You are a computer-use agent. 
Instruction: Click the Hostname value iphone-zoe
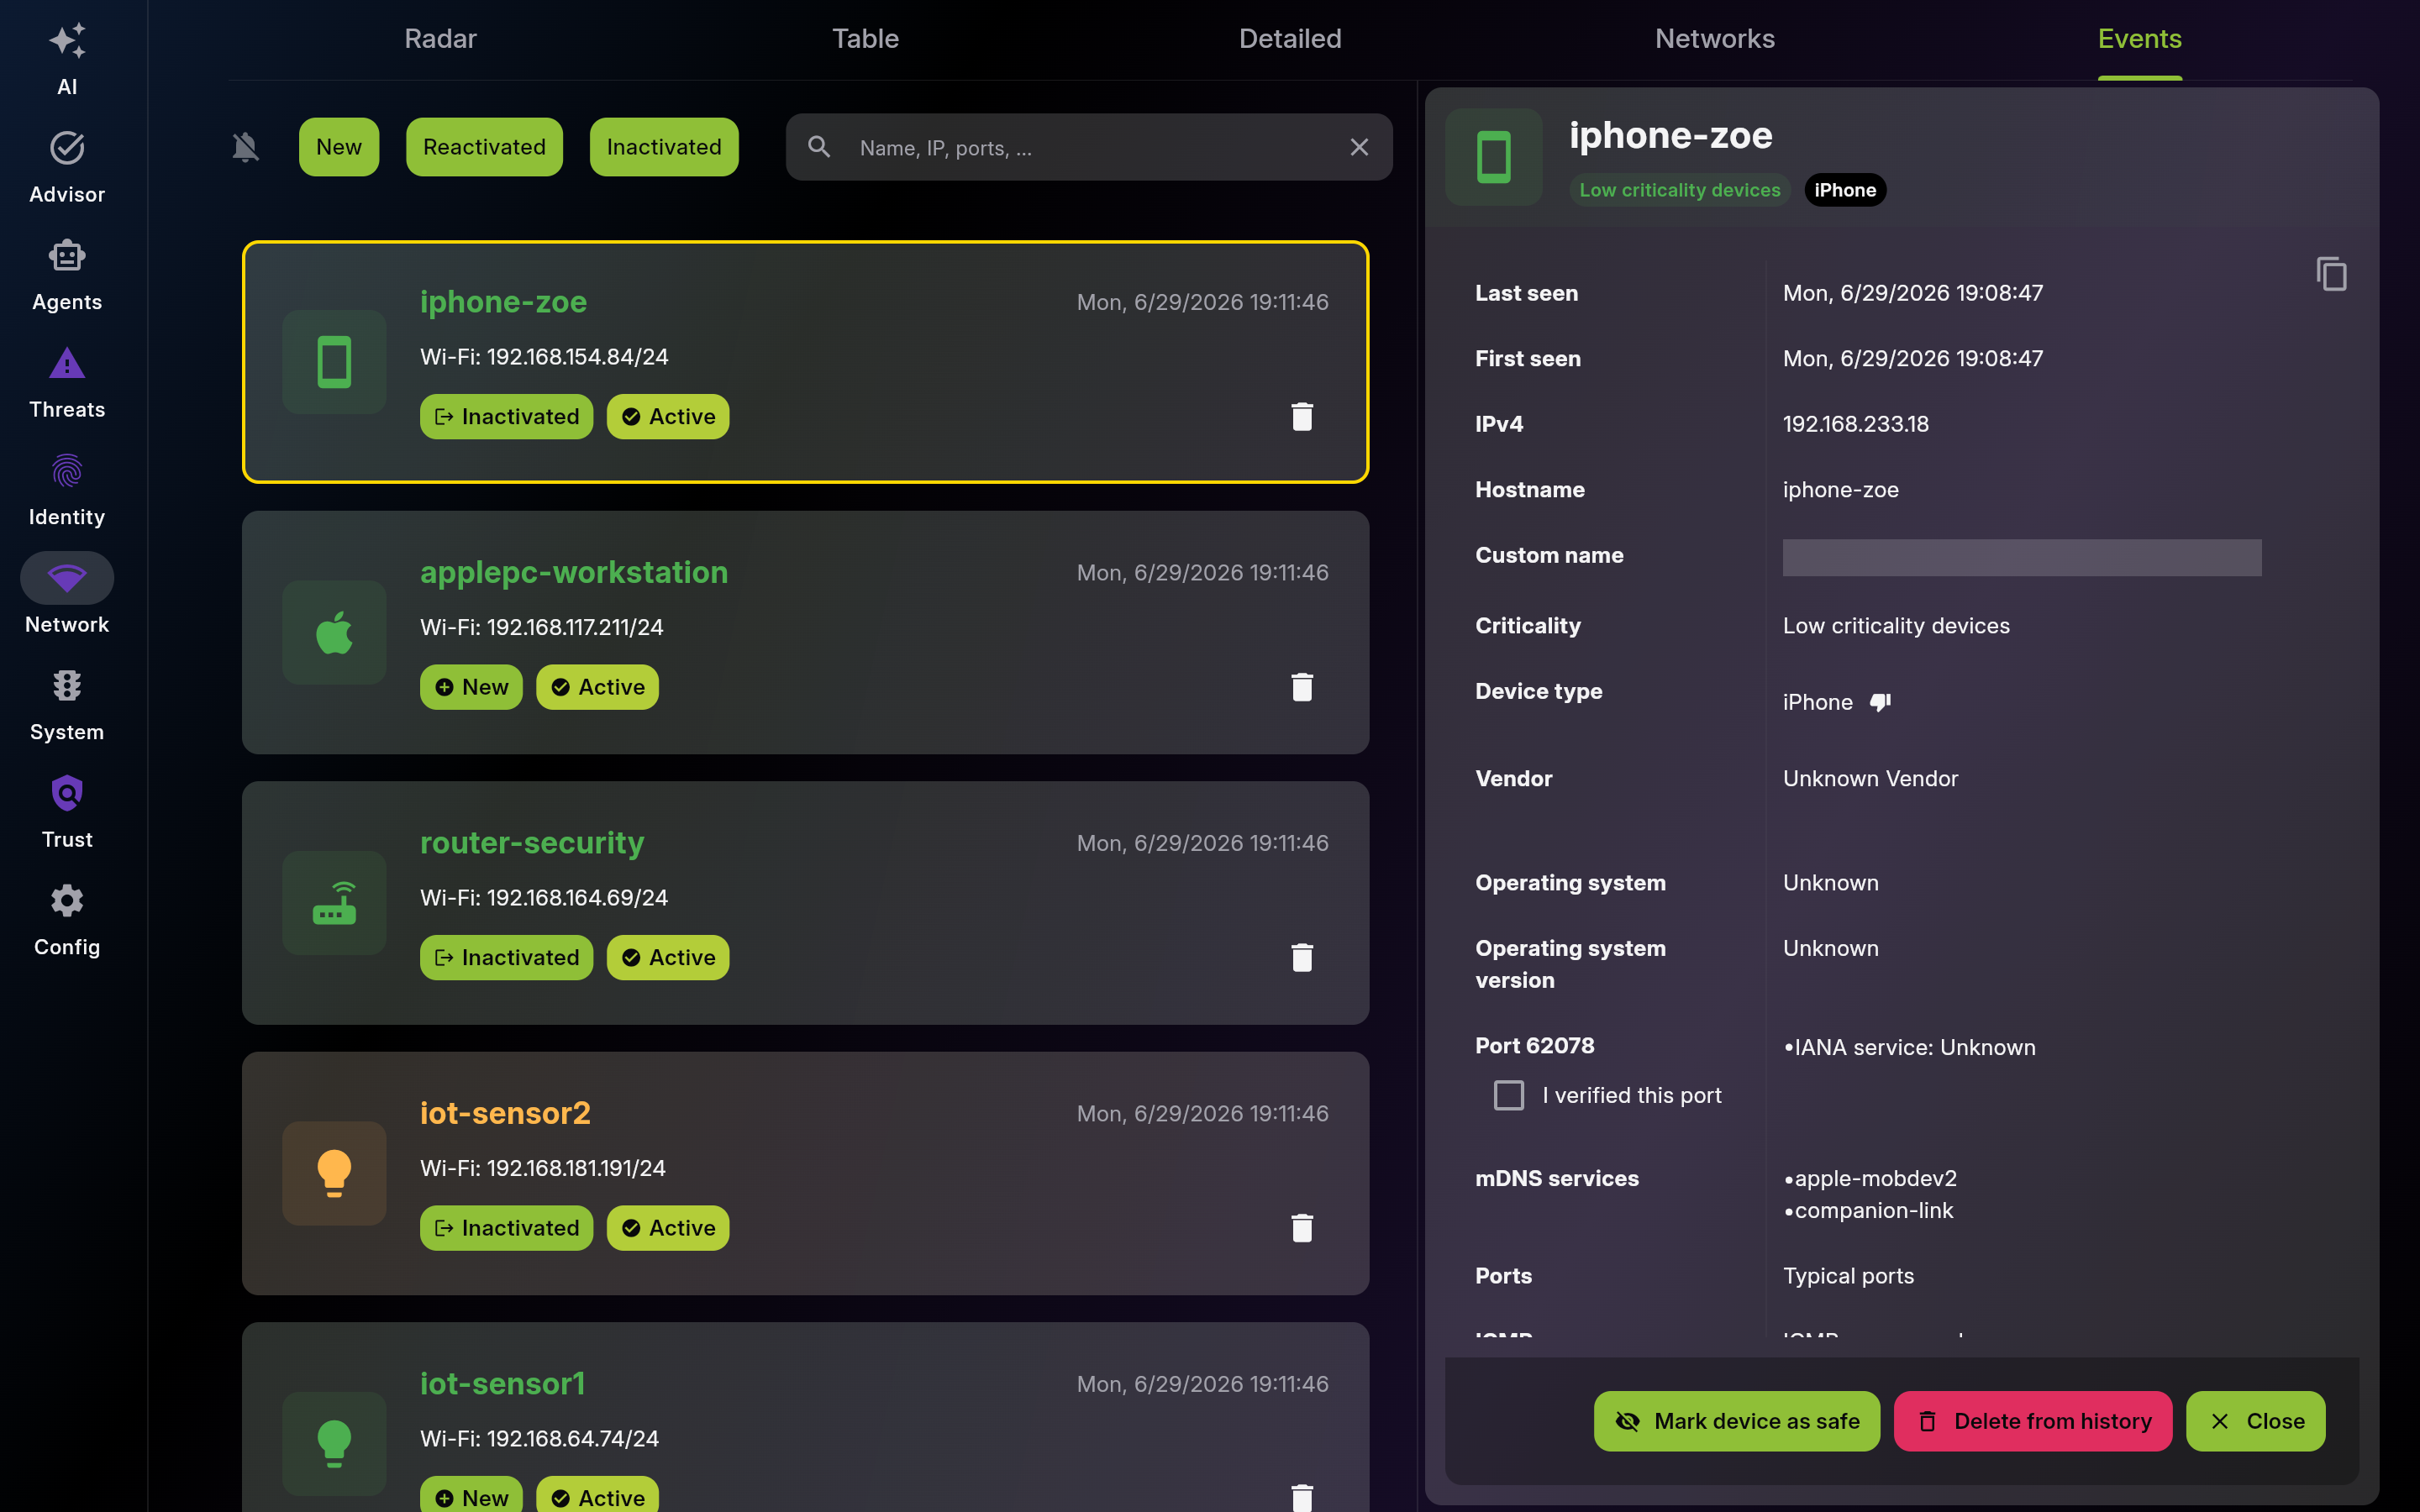pos(1841,490)
